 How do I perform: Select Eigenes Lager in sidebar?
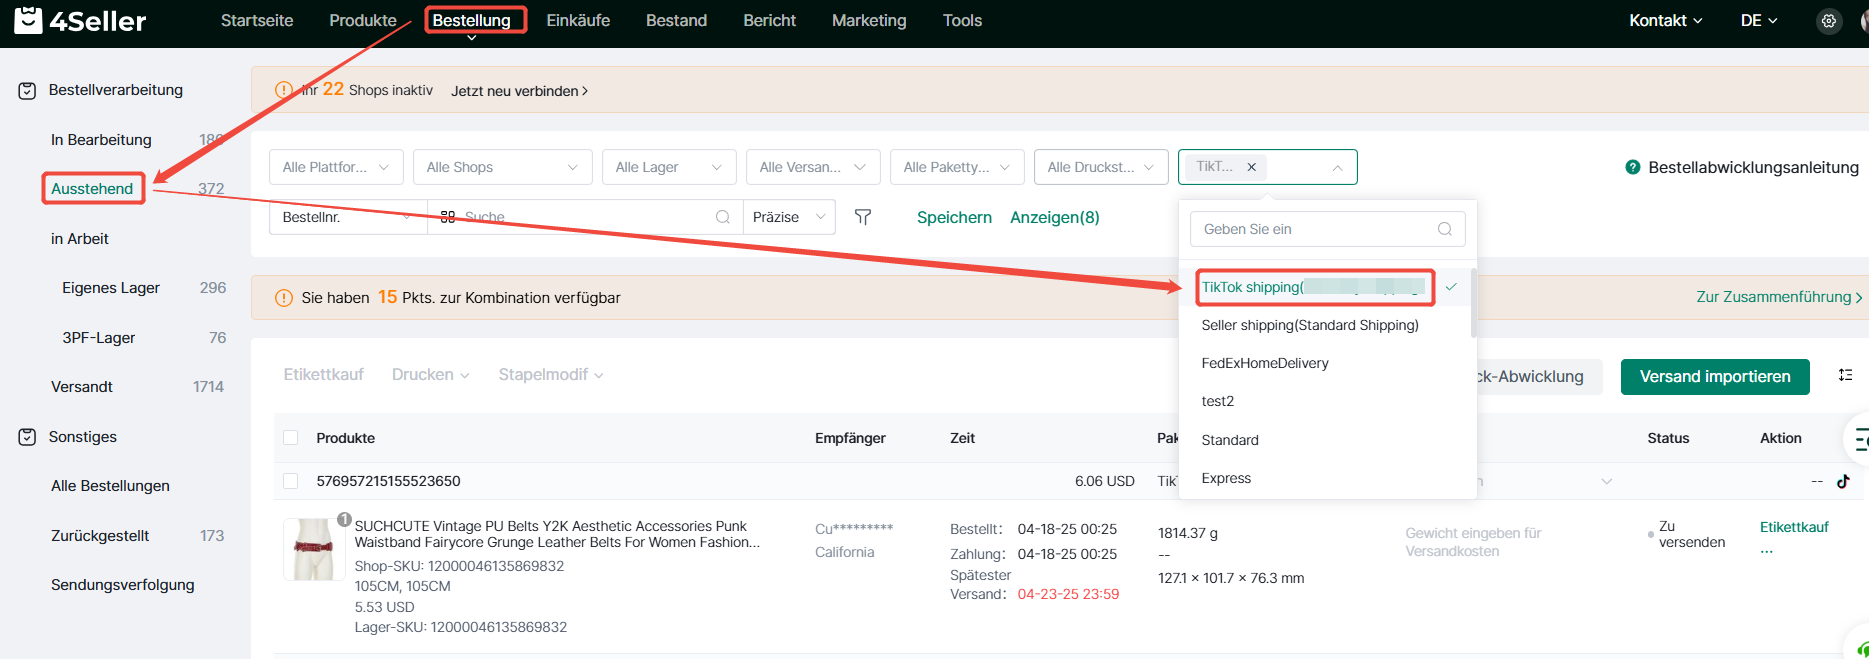click(111, 288)
